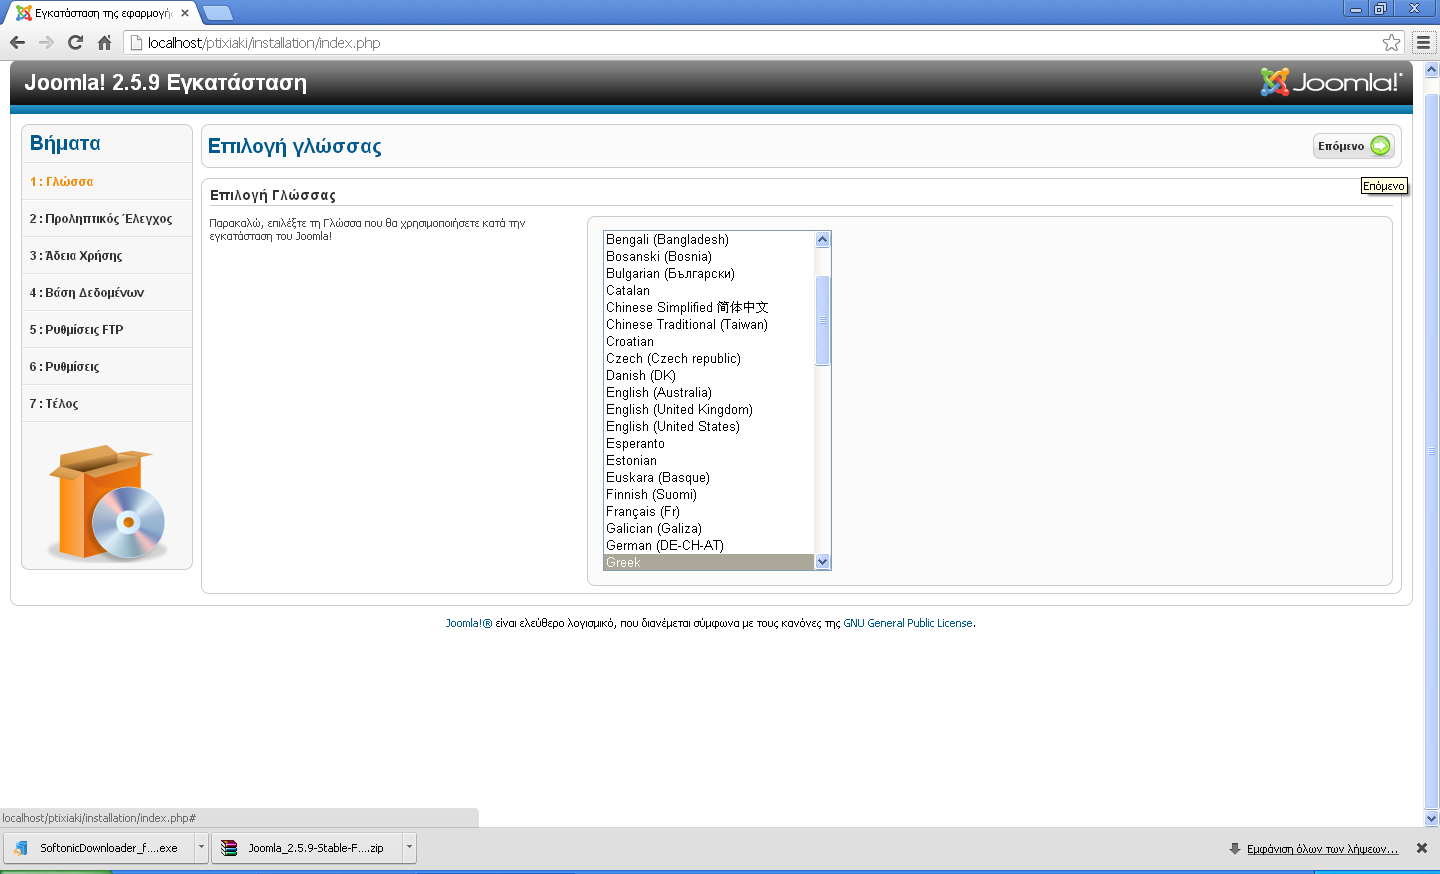
Task: Open SoftonicDownloader exe download item
Action: 98,848
